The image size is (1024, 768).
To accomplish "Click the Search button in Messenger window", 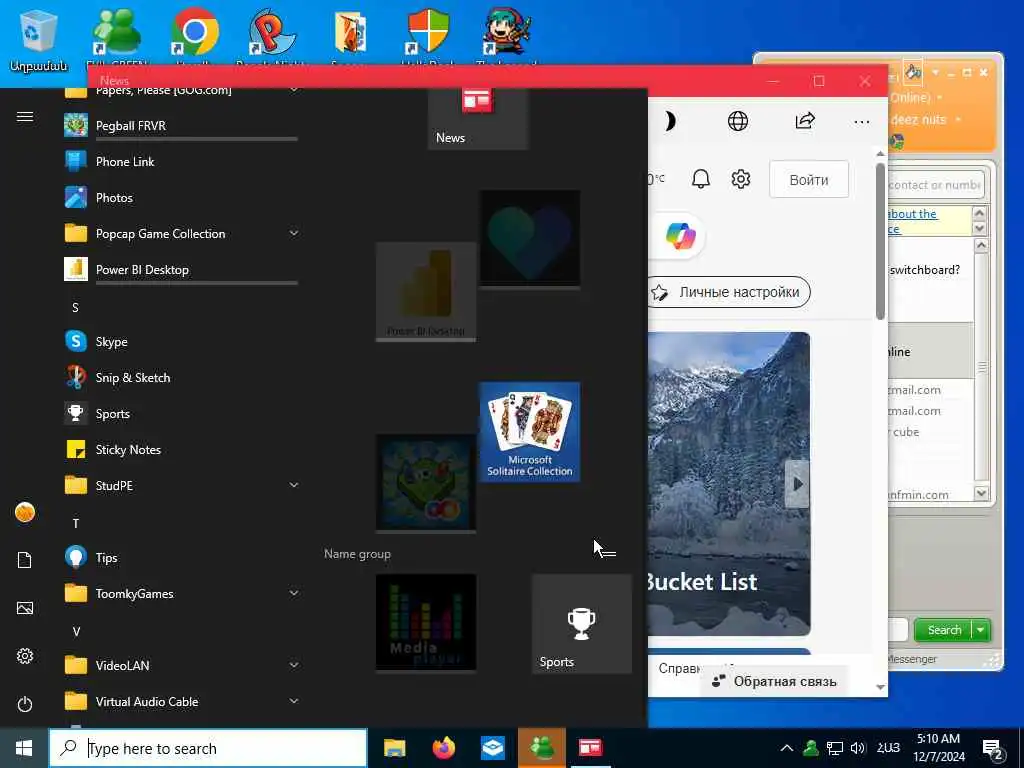I will click(944, 630).
